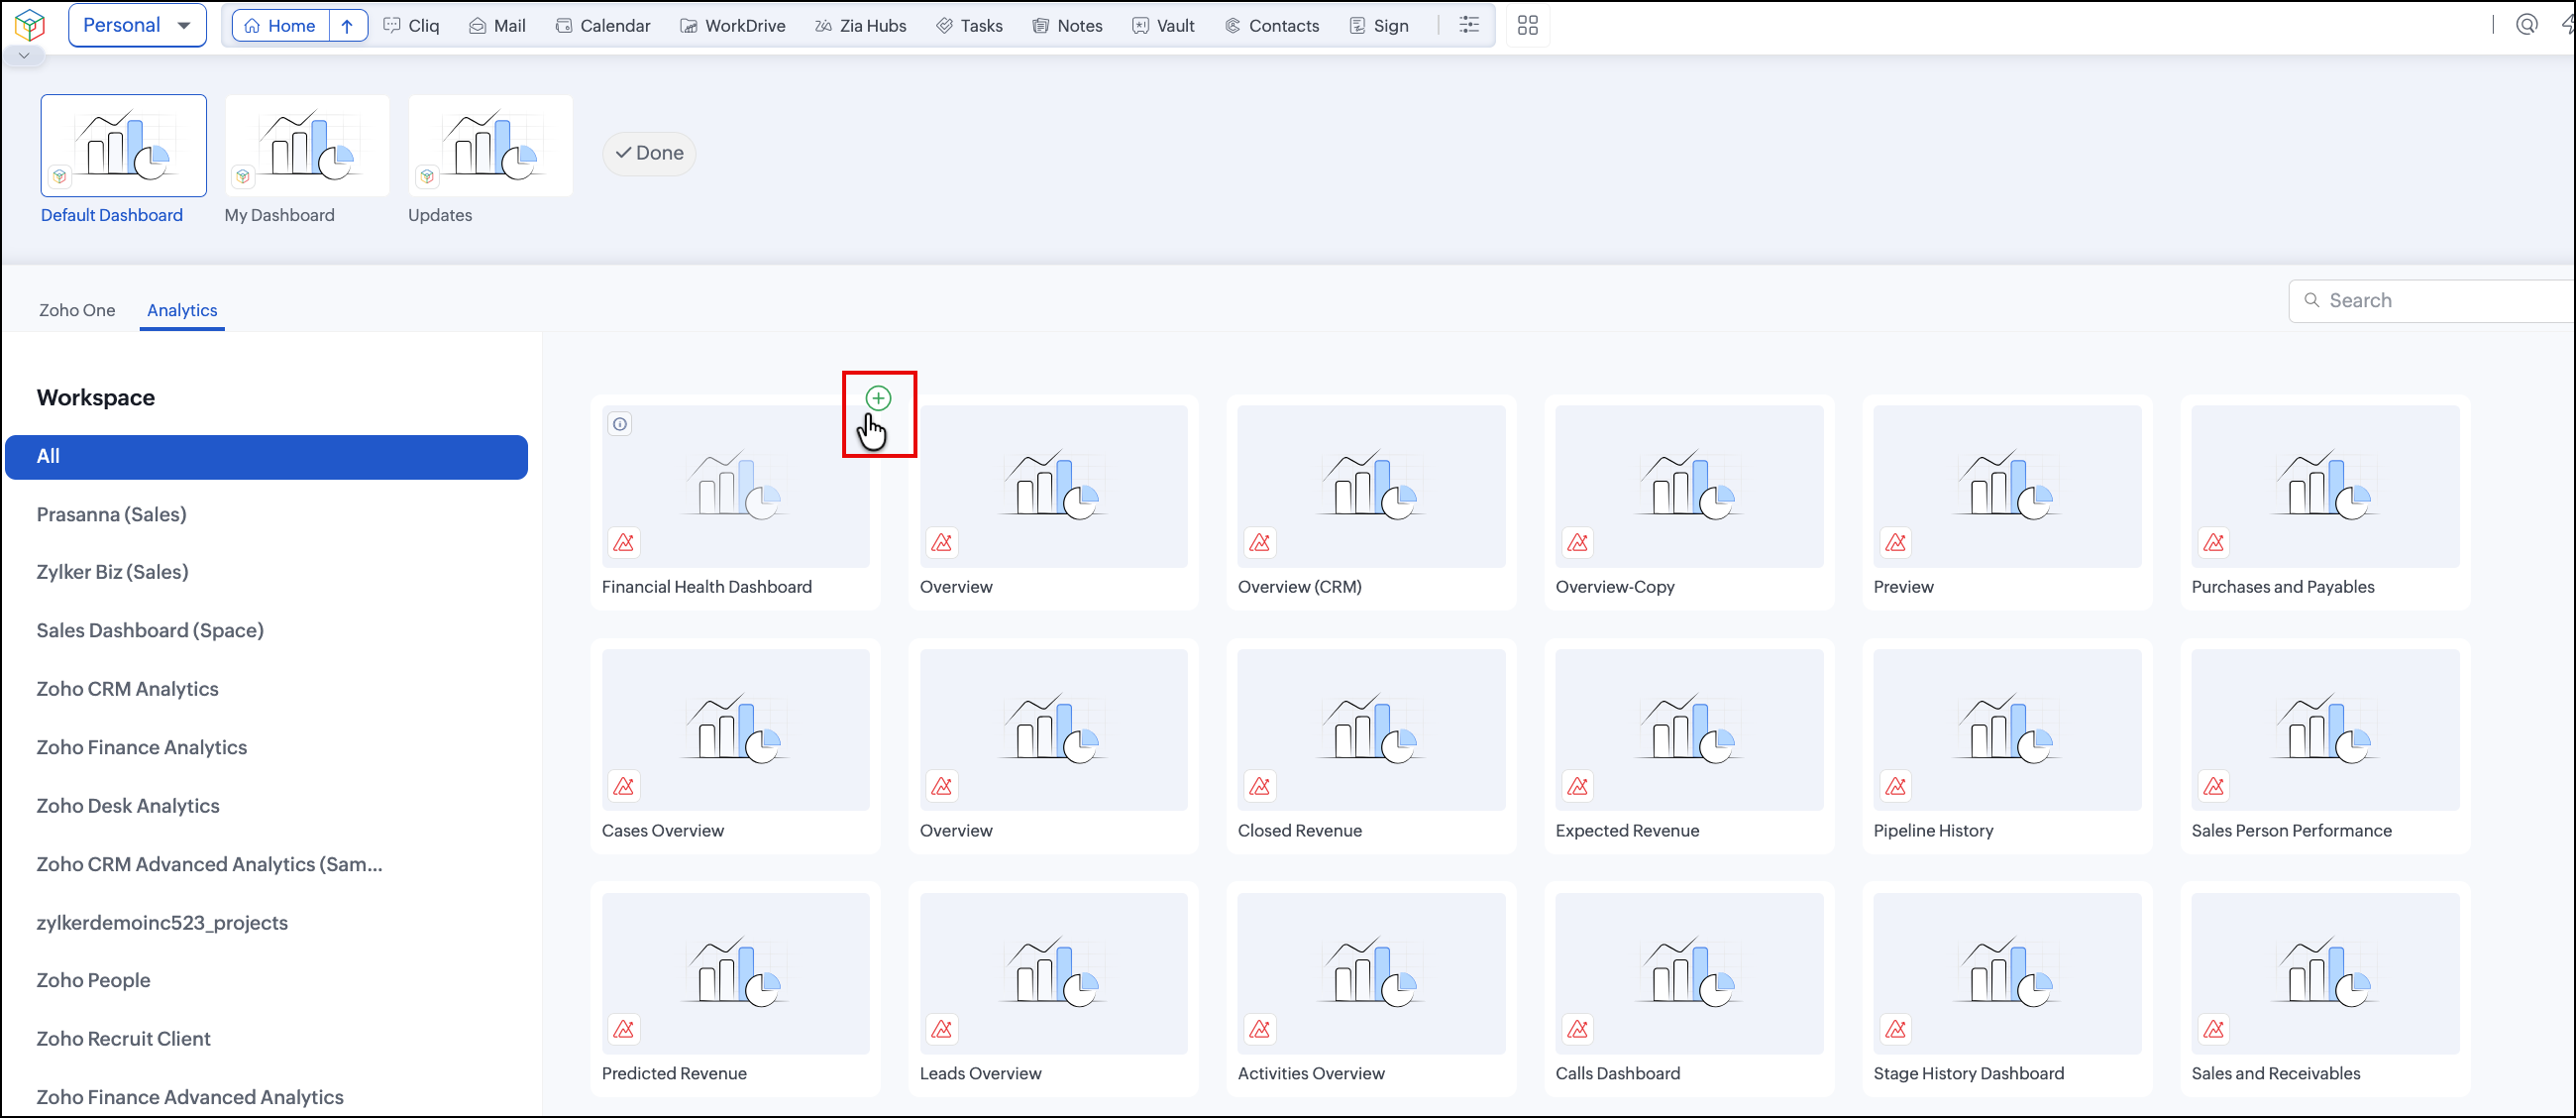Select All in the Workspace list
The image size is (2576, 1118).
[266, 457]
